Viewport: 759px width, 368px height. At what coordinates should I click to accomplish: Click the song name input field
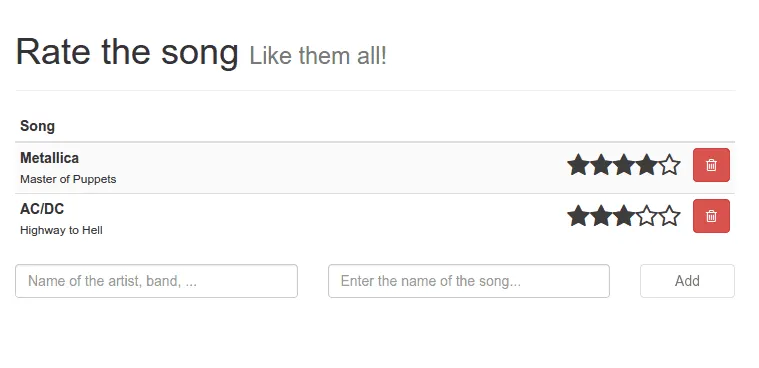469,281
